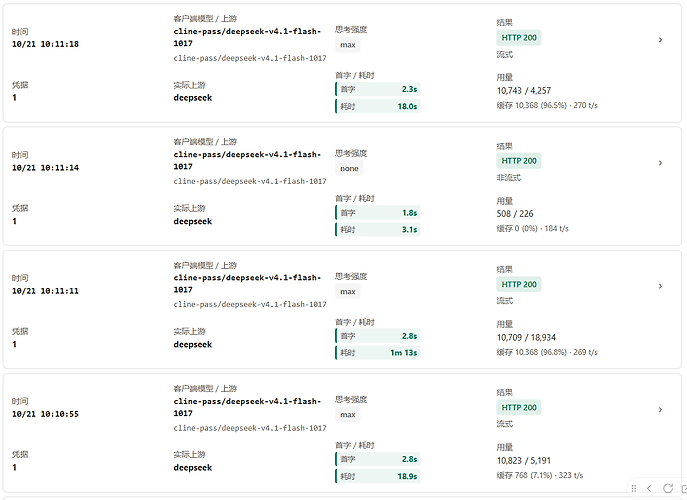The image size is (687, 500).
Task: Expand the 10:11:14 request row chevron
Action: pyautogui.click(x=660, y=163)
